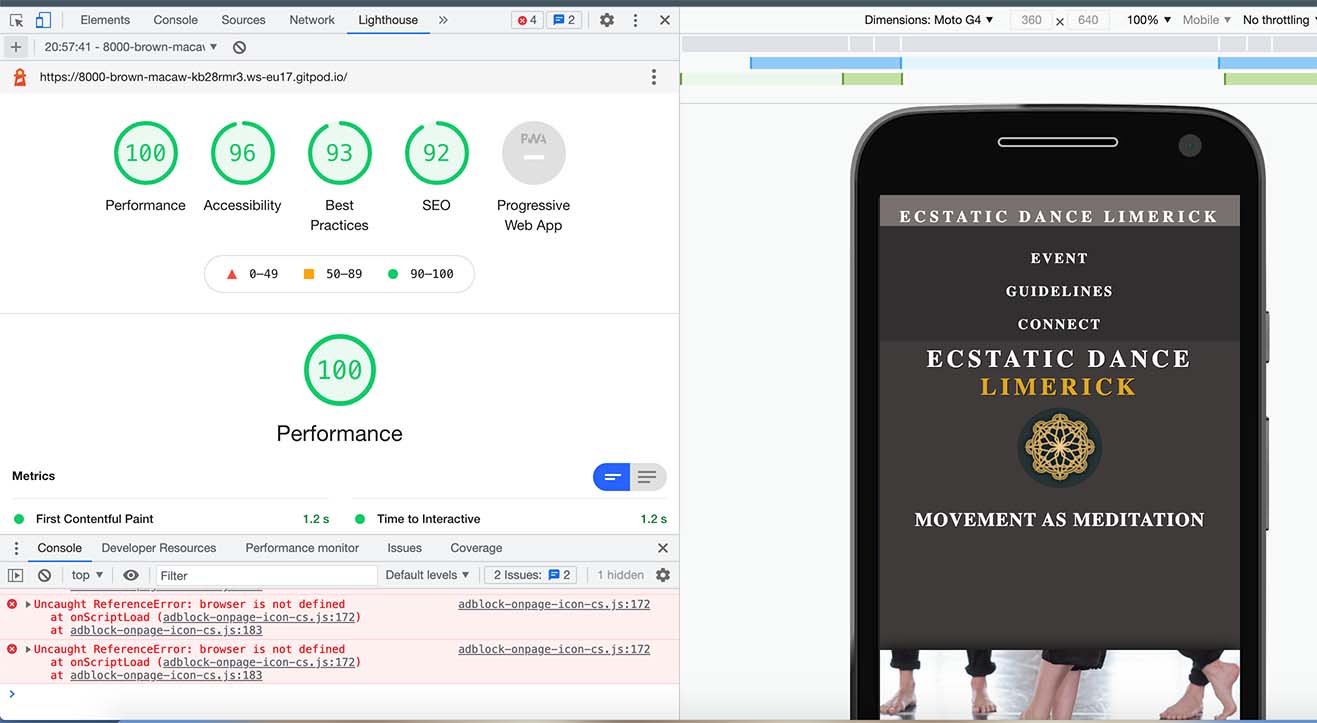The height and width of the screenshot is (723, 1317).
Task: Open the gitpod.io report URL link
Action: [x=193, y=77]
